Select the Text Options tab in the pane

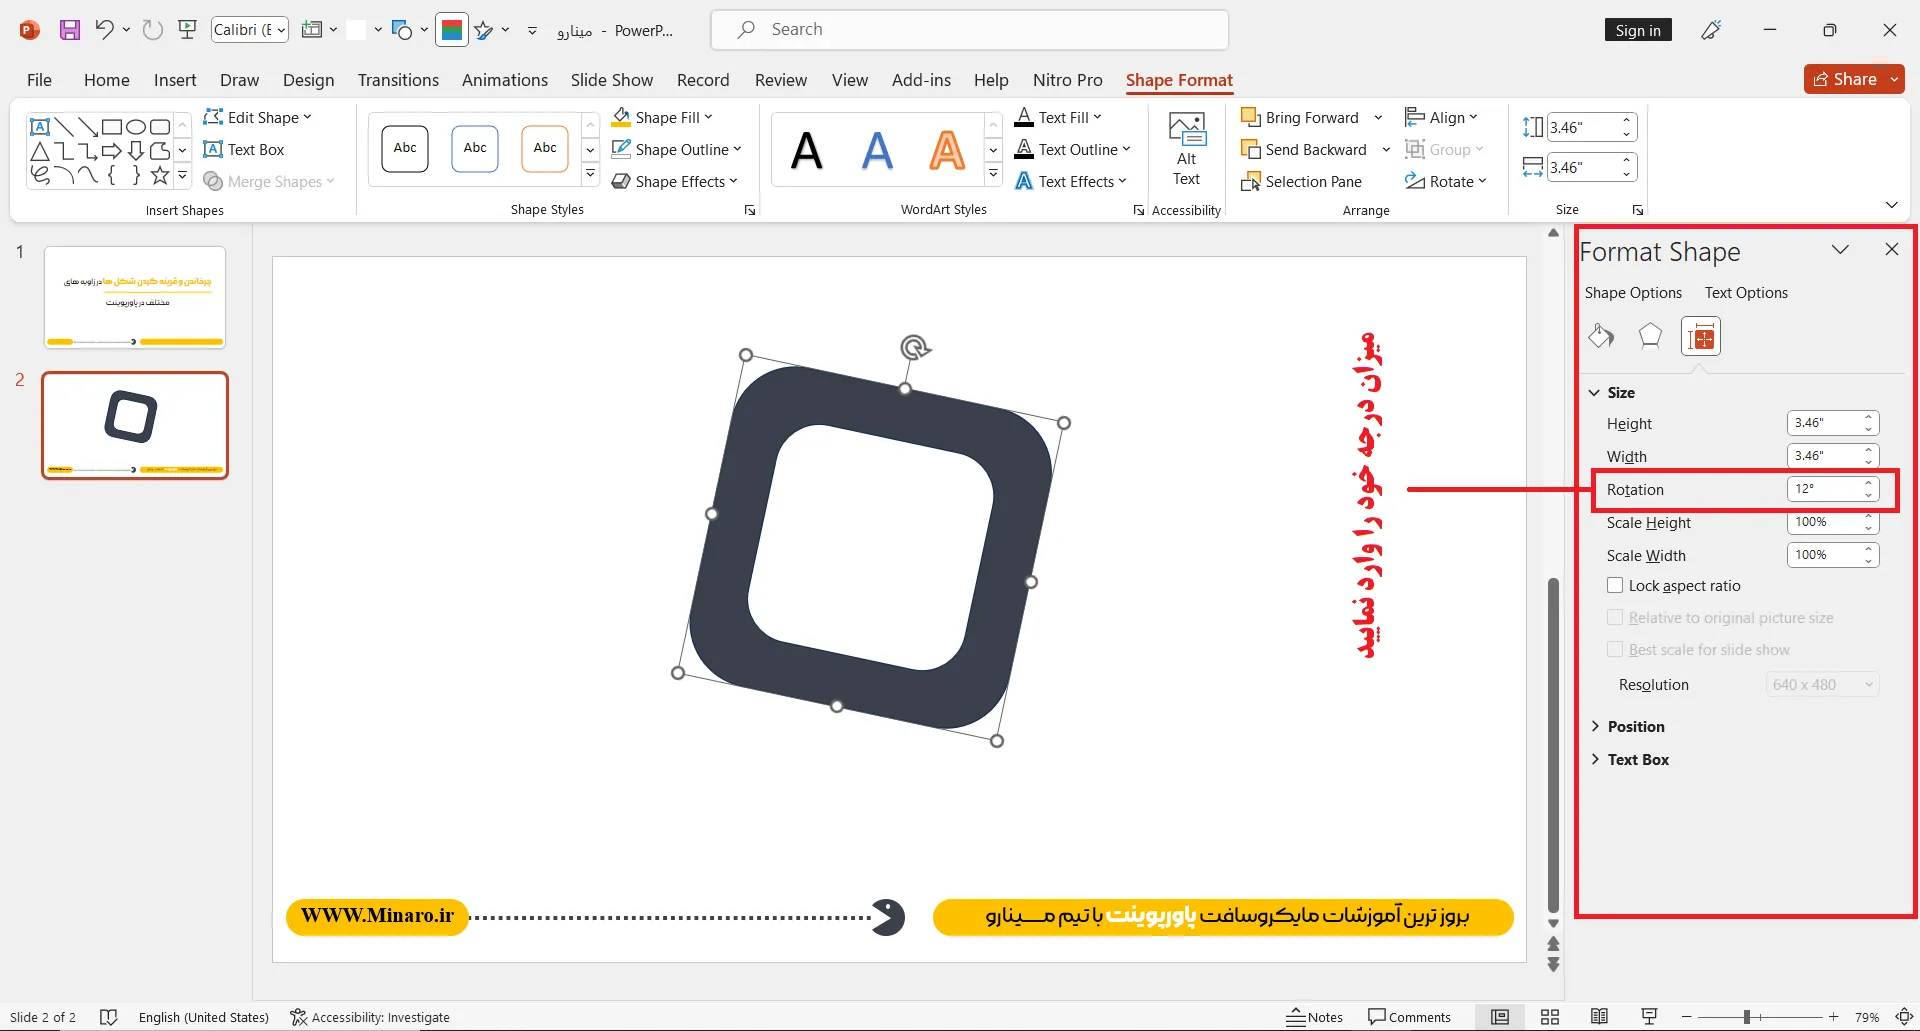(1746, 292)
